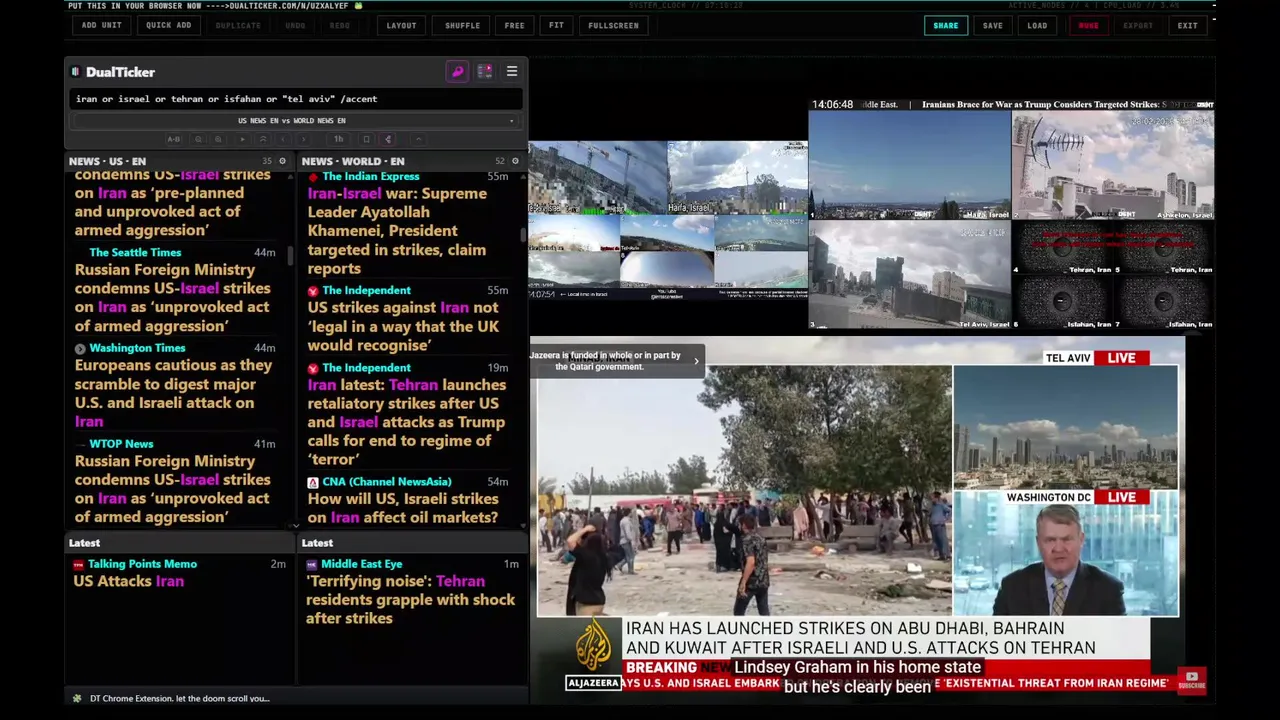This screenshot has height=720, width=1280.
Task: Go to previous with left chevron icon
Action: coord(283,139)
